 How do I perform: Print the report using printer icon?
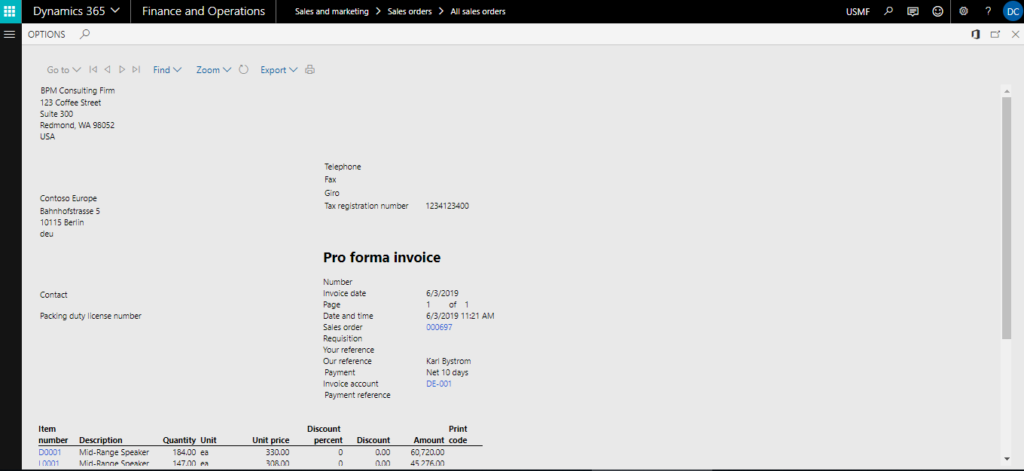[x=310, y=69]
